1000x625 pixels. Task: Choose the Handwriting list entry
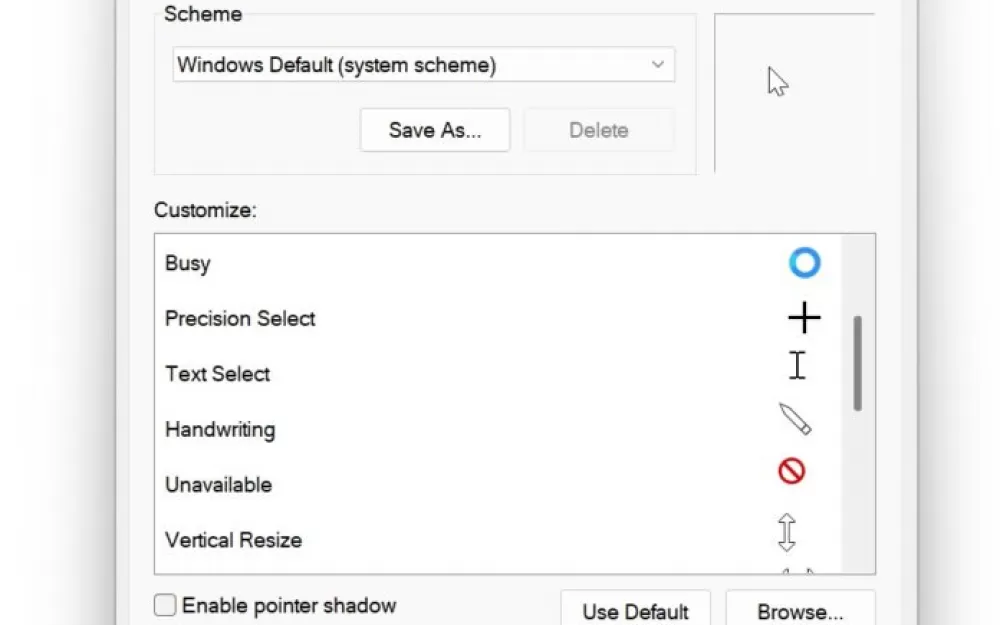[497, 429]
